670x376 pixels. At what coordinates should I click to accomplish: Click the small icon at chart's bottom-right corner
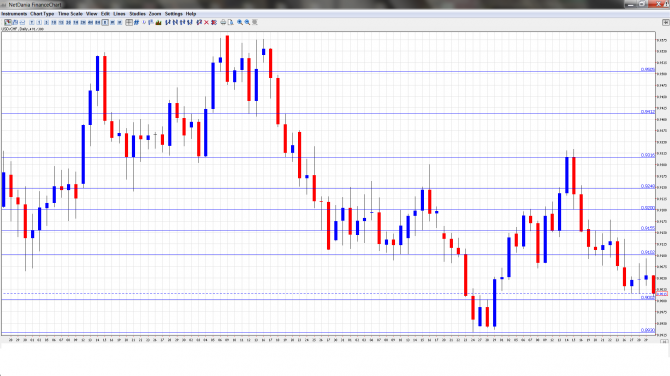pos(664,341)
